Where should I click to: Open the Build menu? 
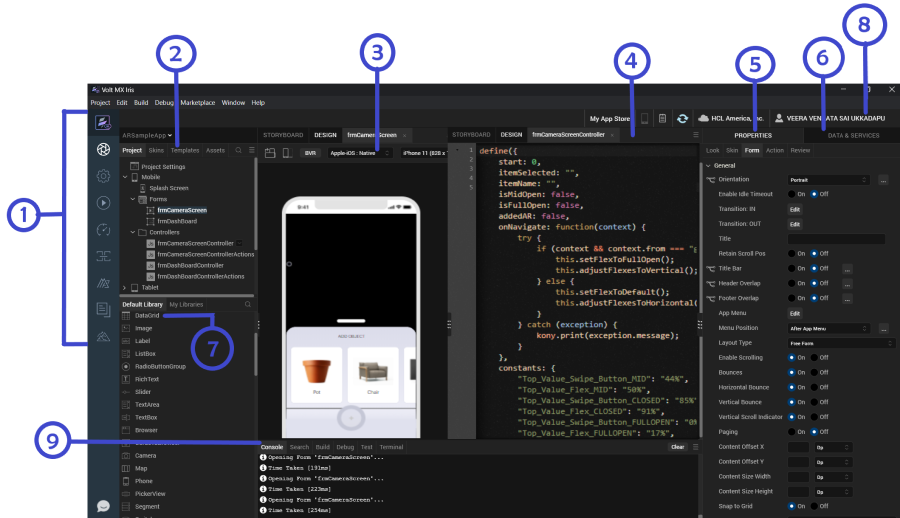(x=141, y=103)
